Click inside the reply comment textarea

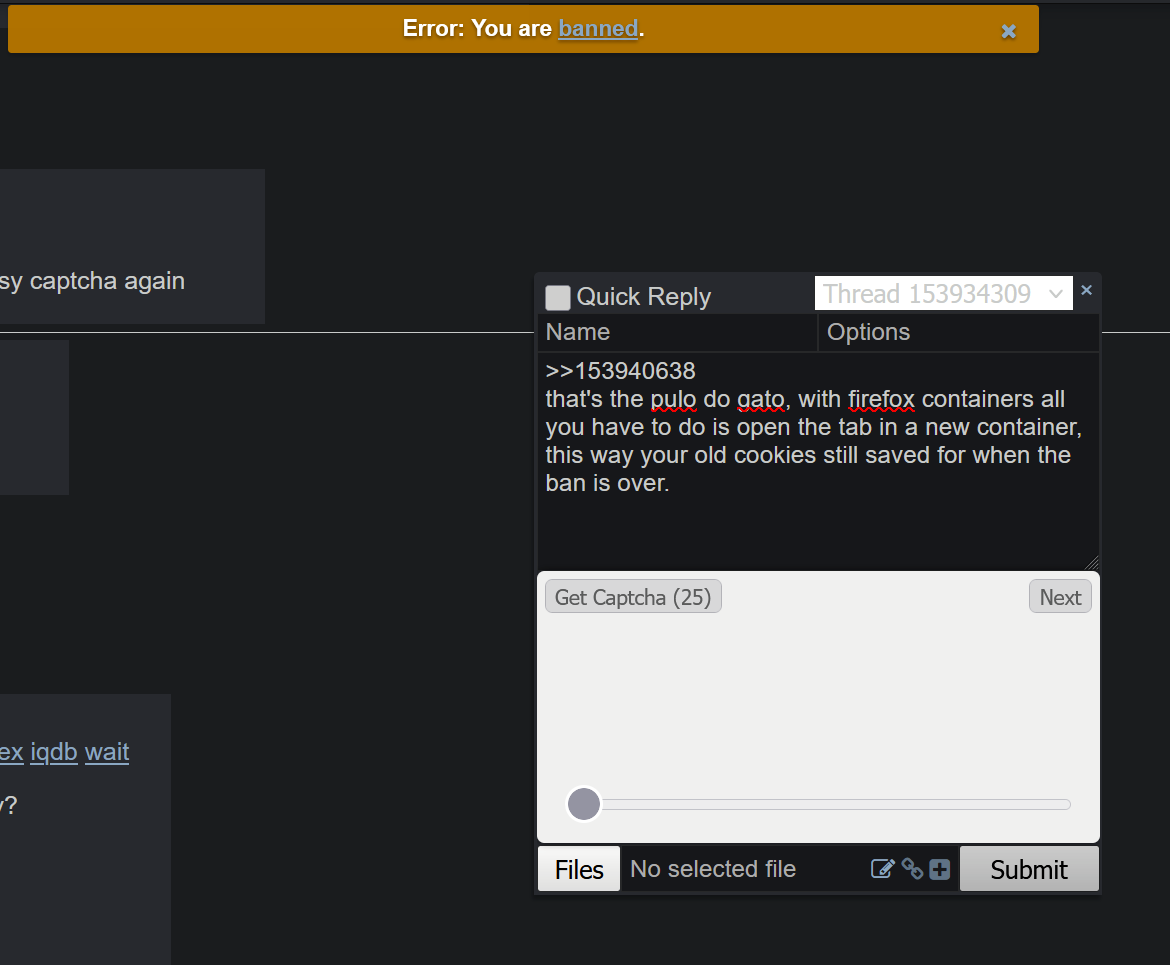(x=819, y=461)
